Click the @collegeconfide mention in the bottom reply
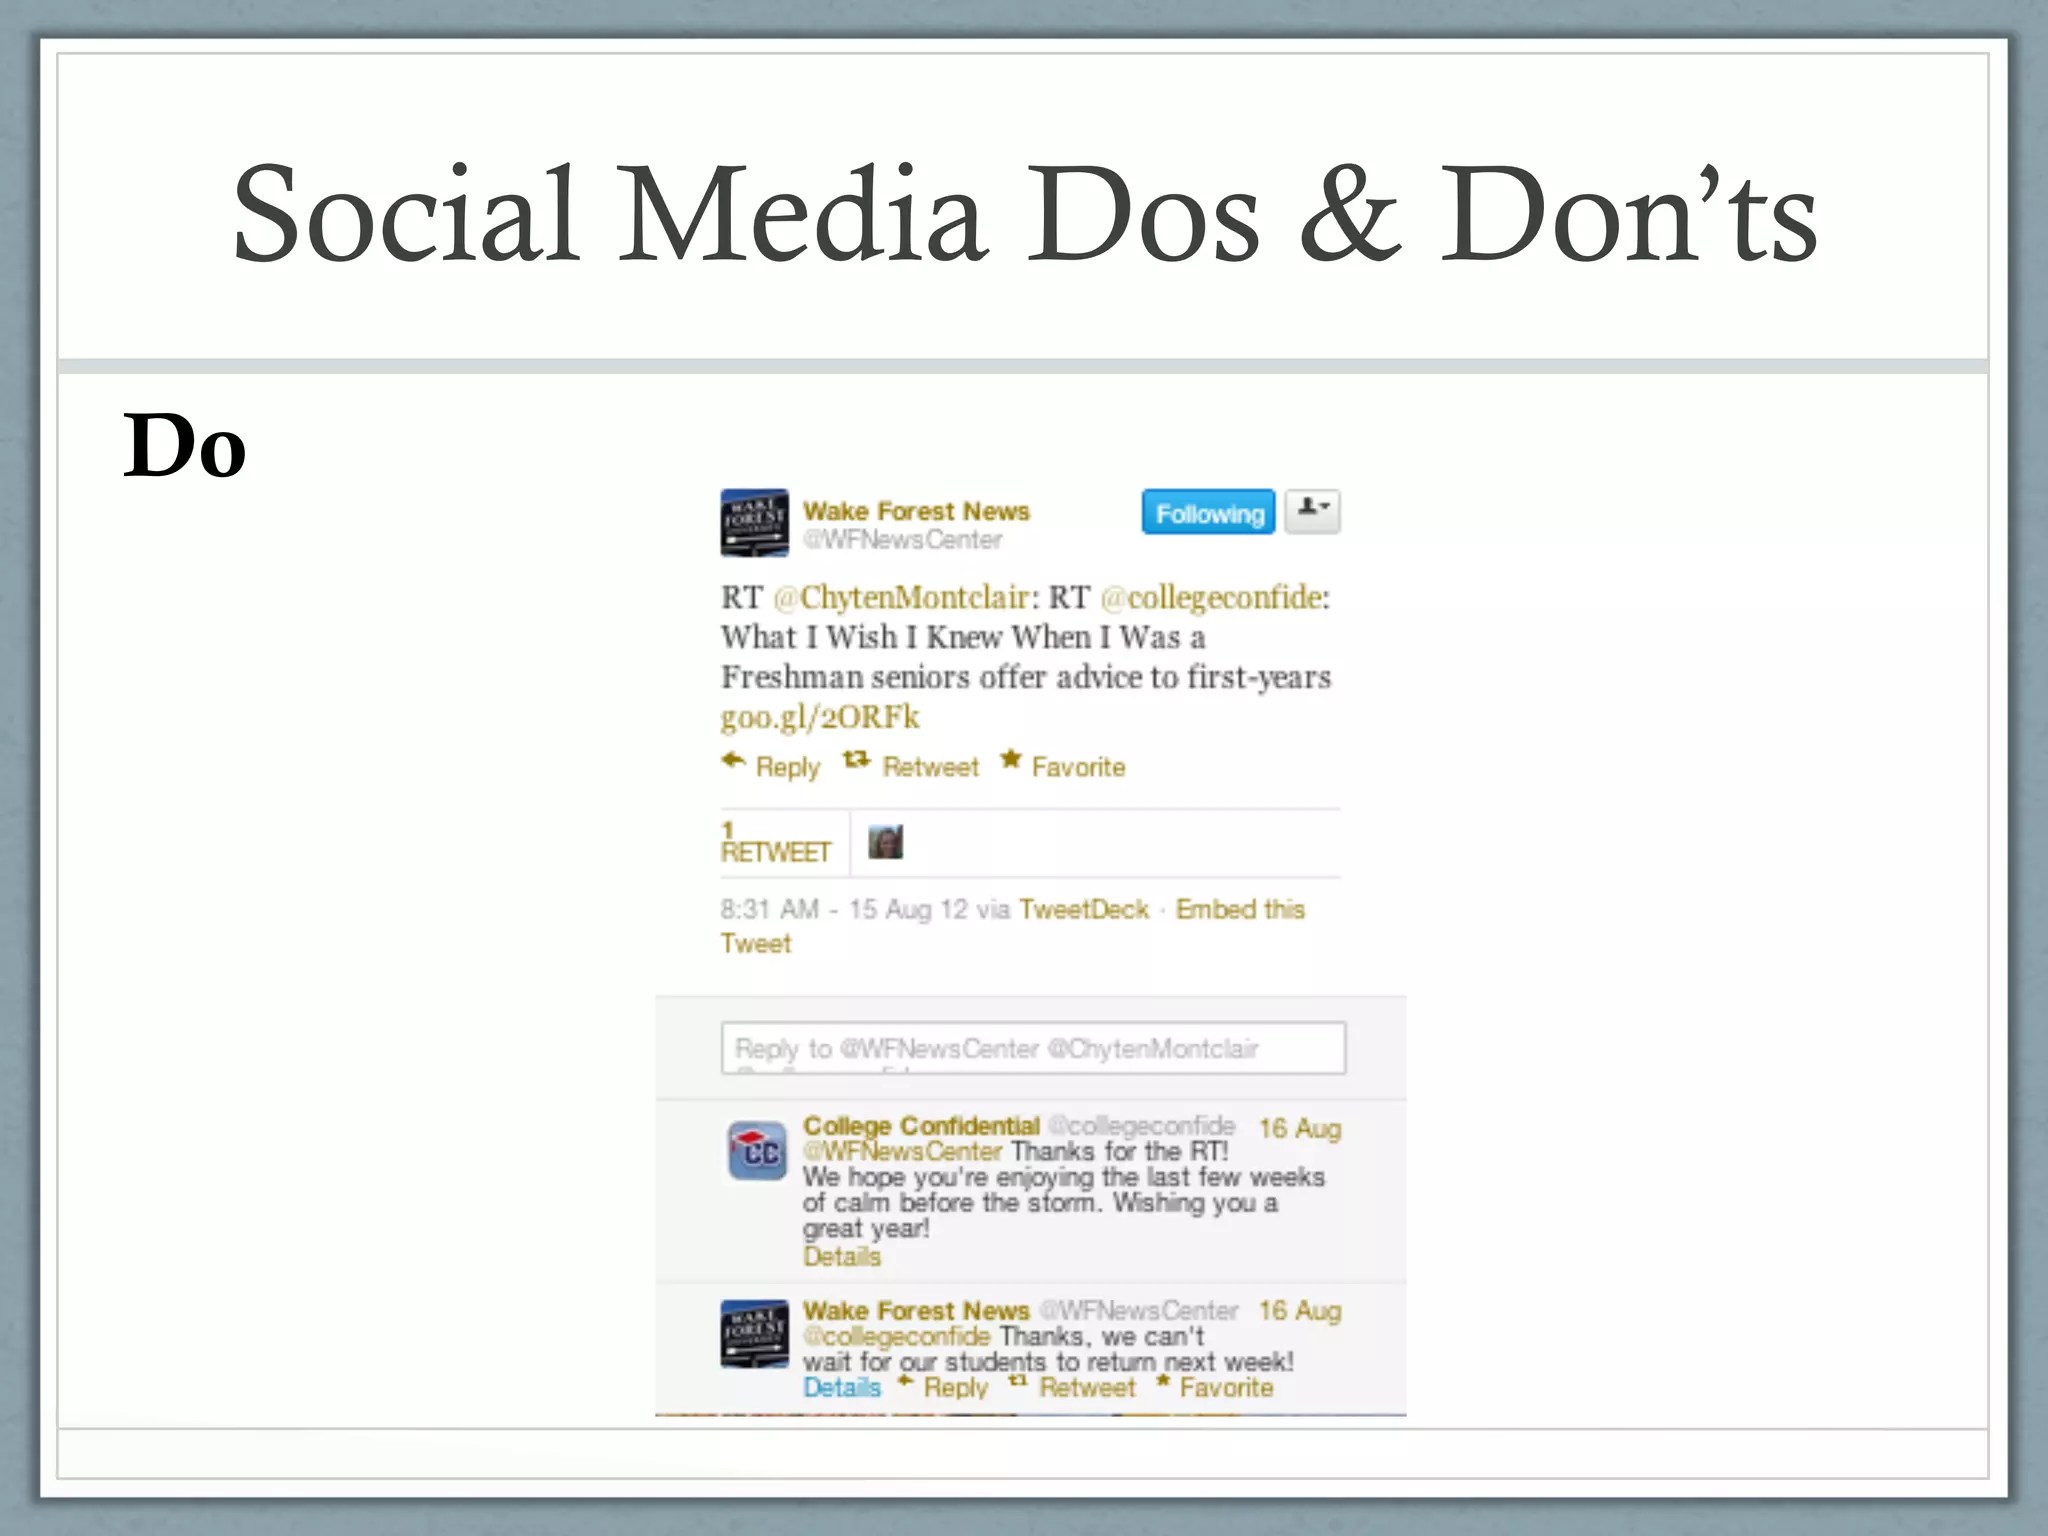The width and height of the screenshot is (2048, 1536). (896, 1336)
